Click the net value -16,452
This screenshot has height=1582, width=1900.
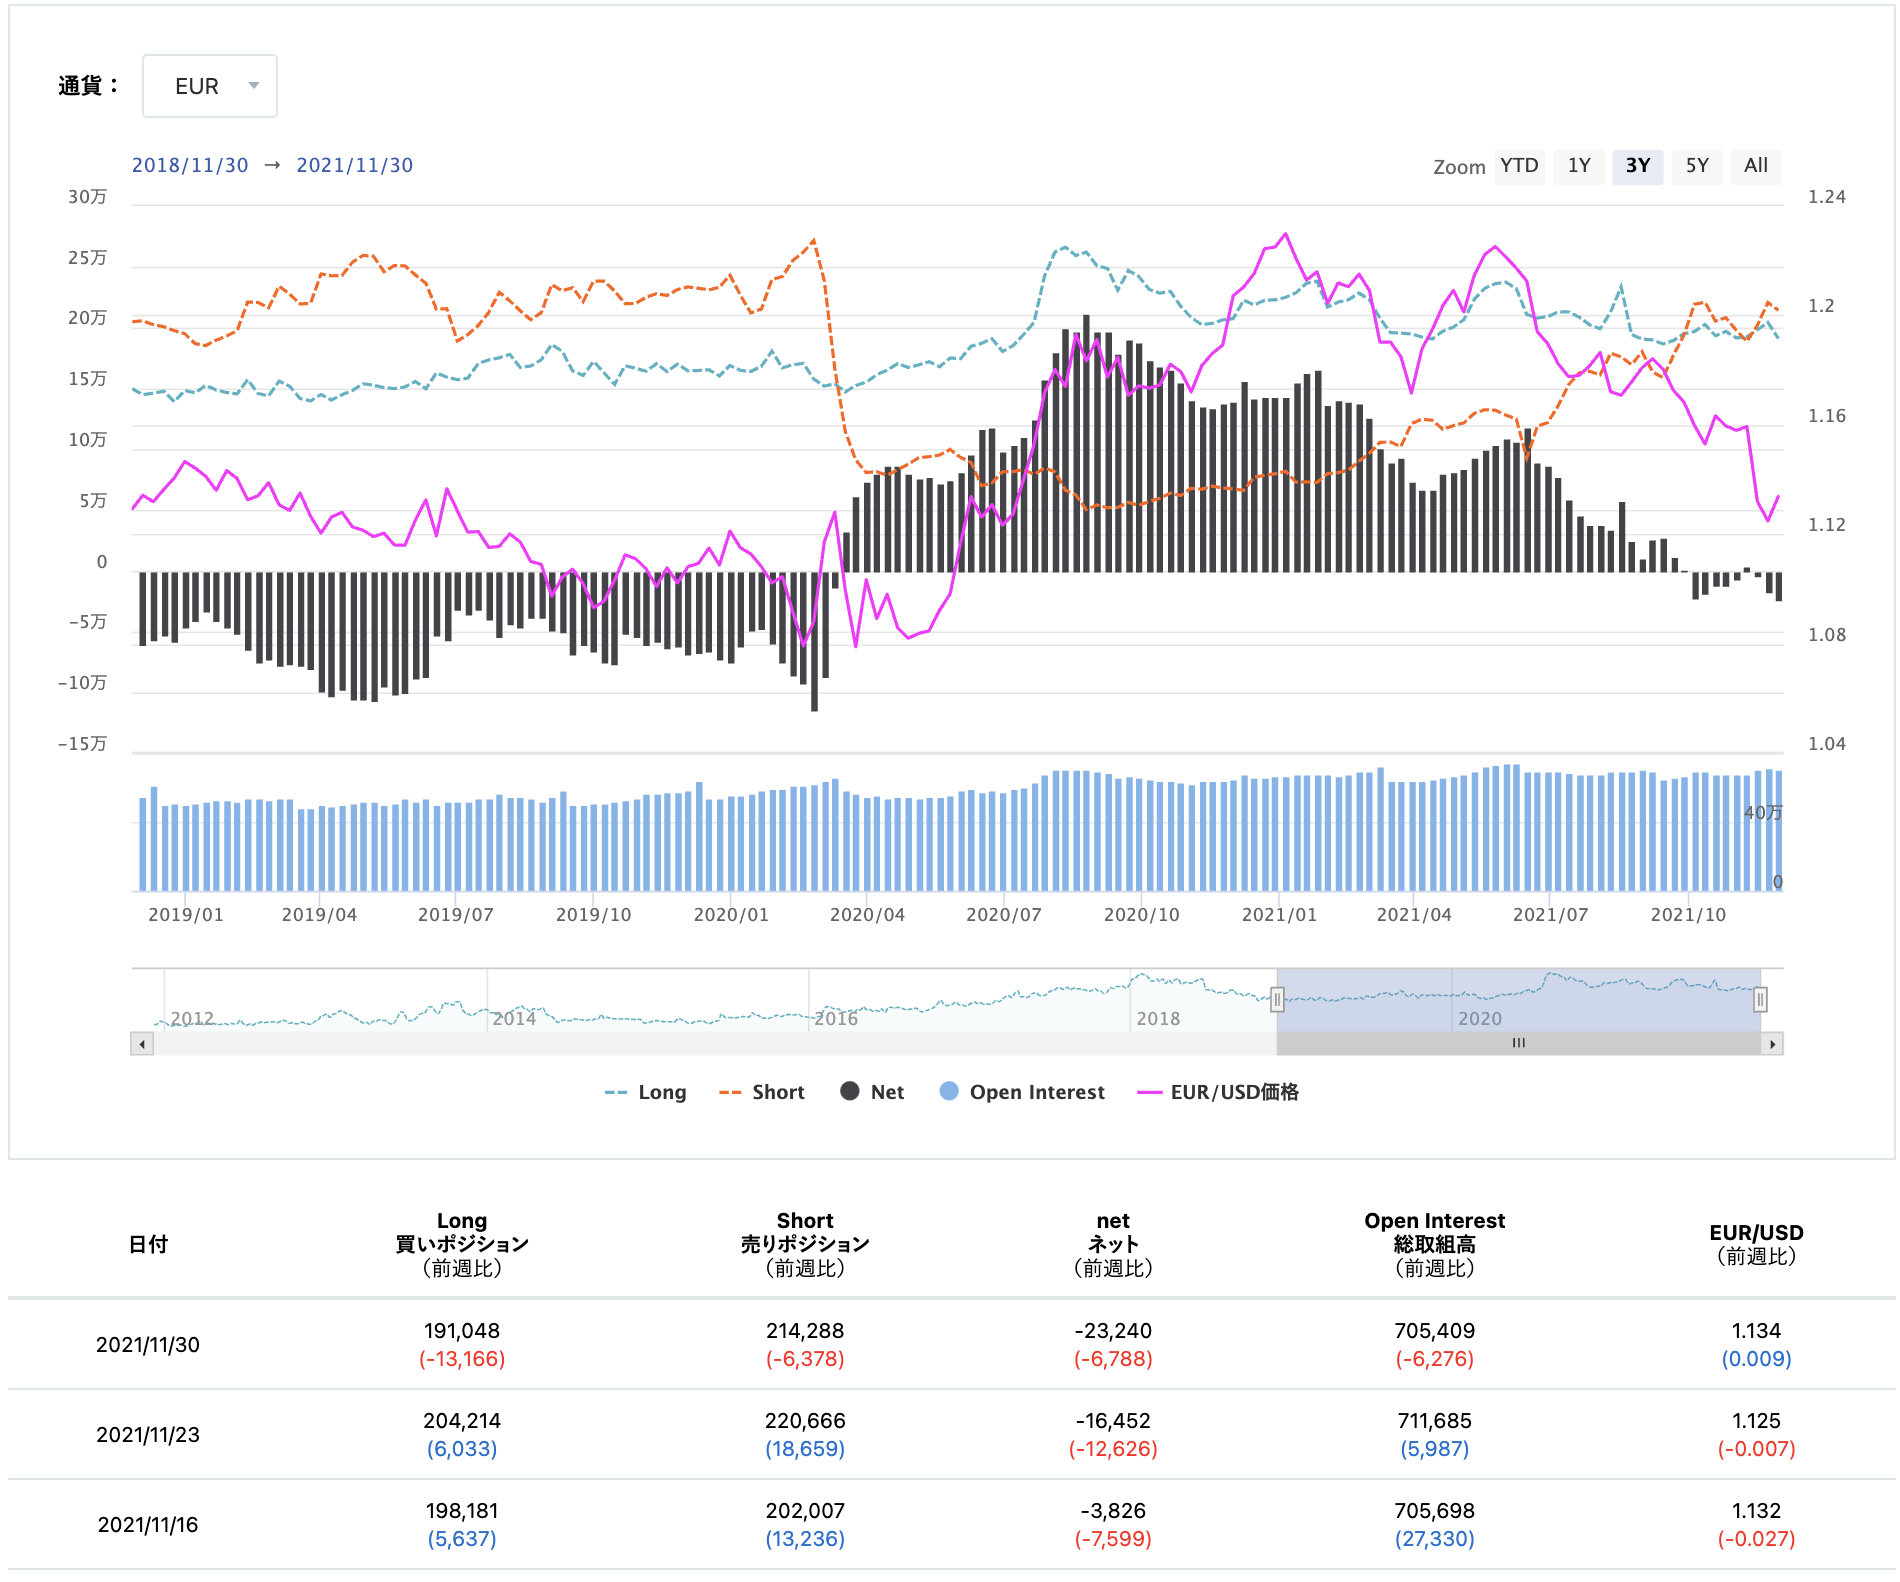(x=1113, y=1421)
